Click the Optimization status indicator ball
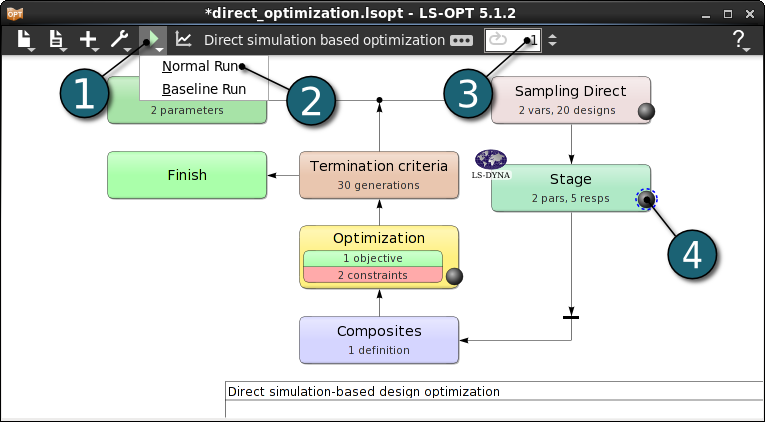Image resolution: width=765 pixels, height=422 pixels. click(x=454, y=276)
